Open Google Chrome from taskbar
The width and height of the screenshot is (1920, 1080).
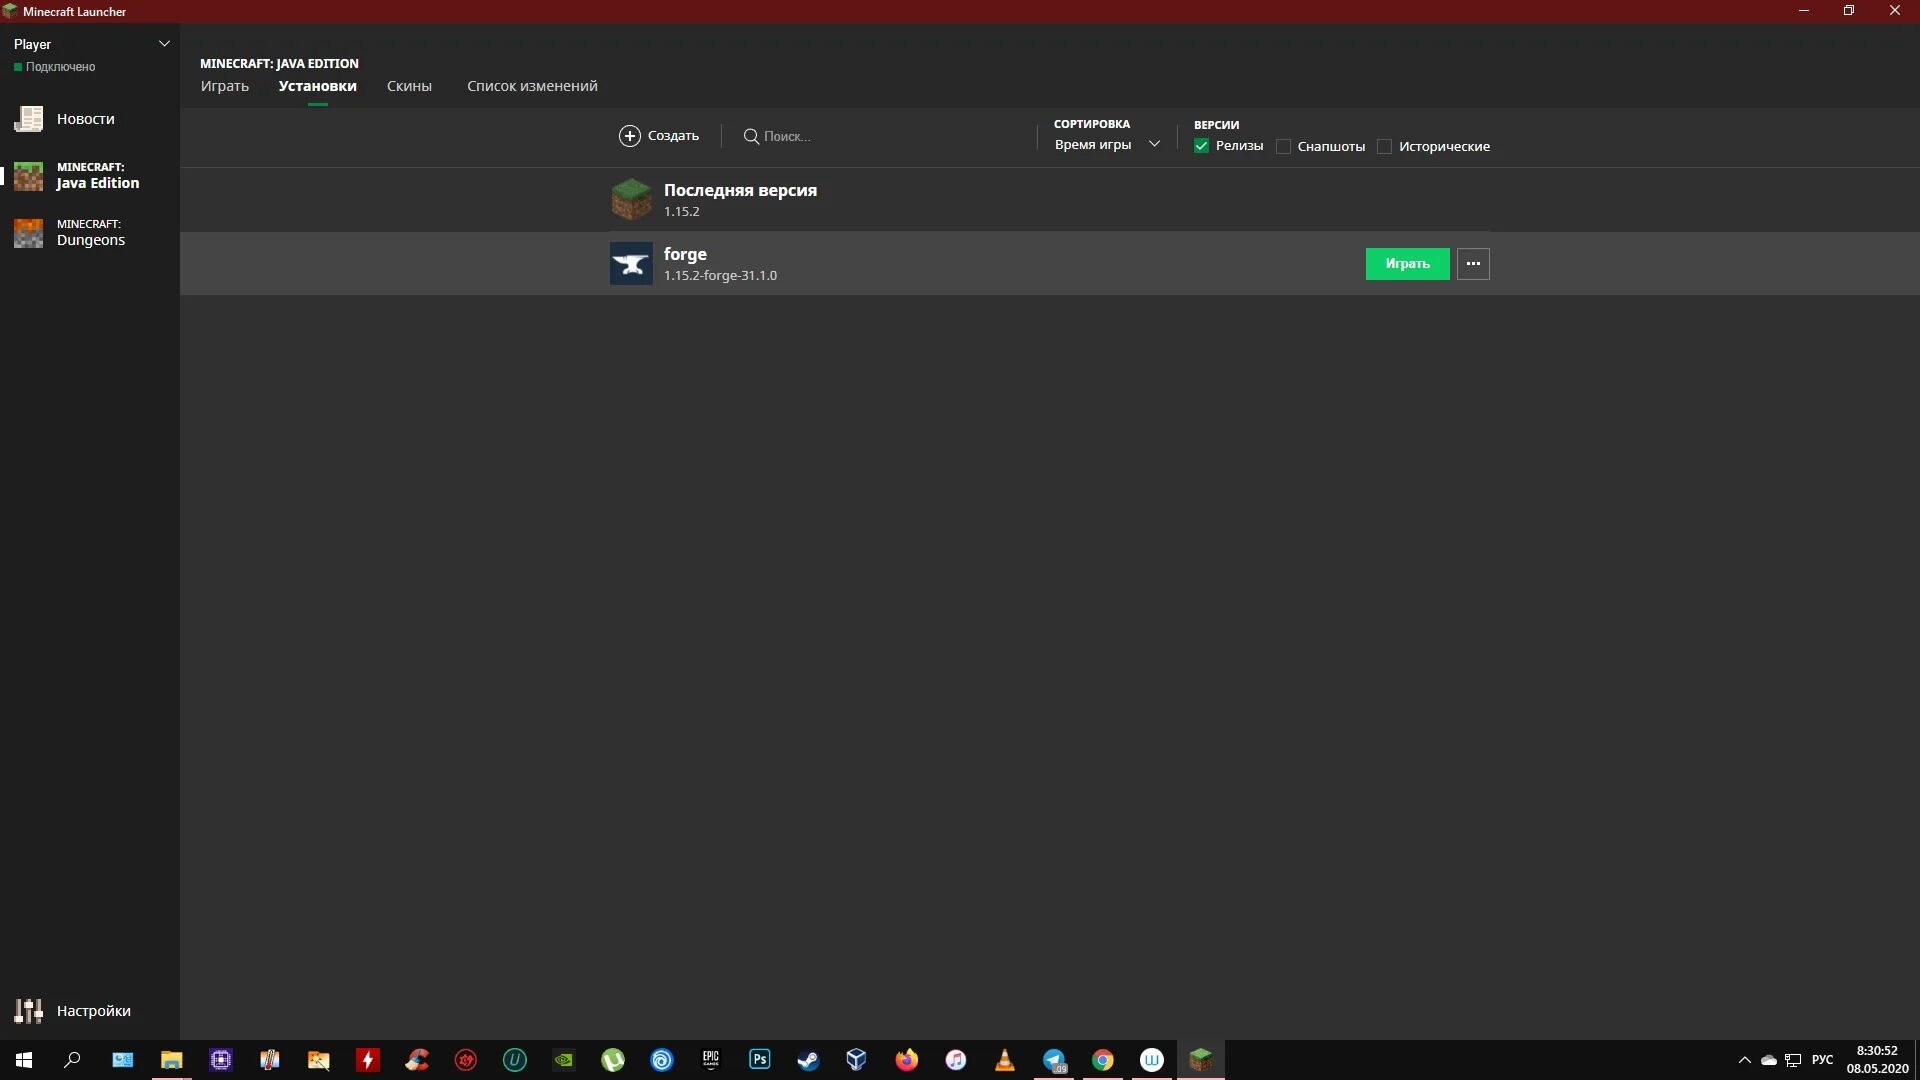point(1101,1059)
